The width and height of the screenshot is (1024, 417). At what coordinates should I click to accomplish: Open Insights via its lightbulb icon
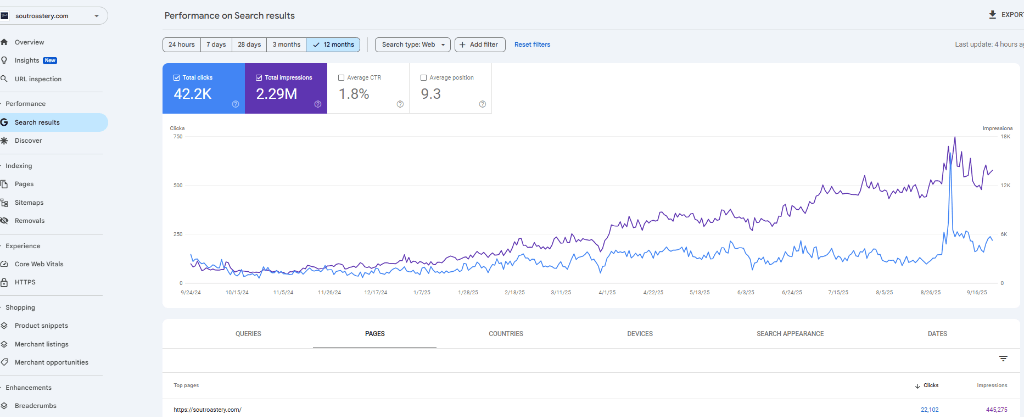pos(5,60)
